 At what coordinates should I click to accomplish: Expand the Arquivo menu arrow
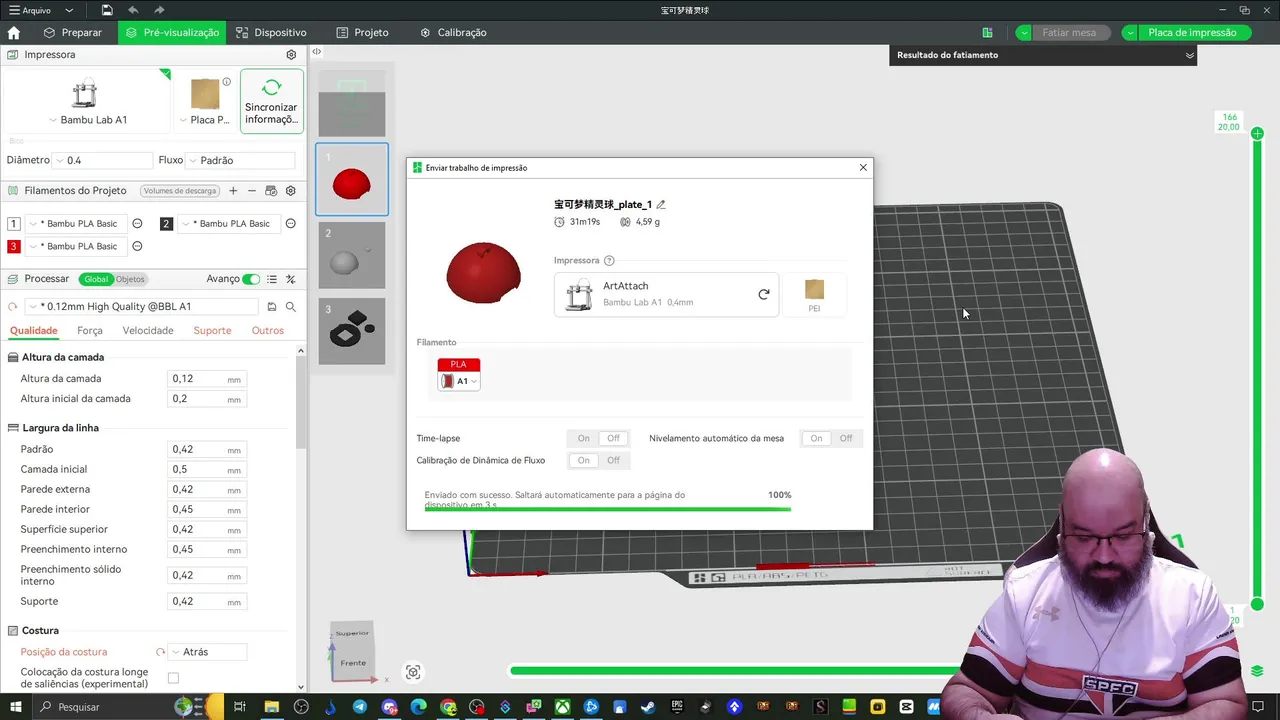click(68, 10)
